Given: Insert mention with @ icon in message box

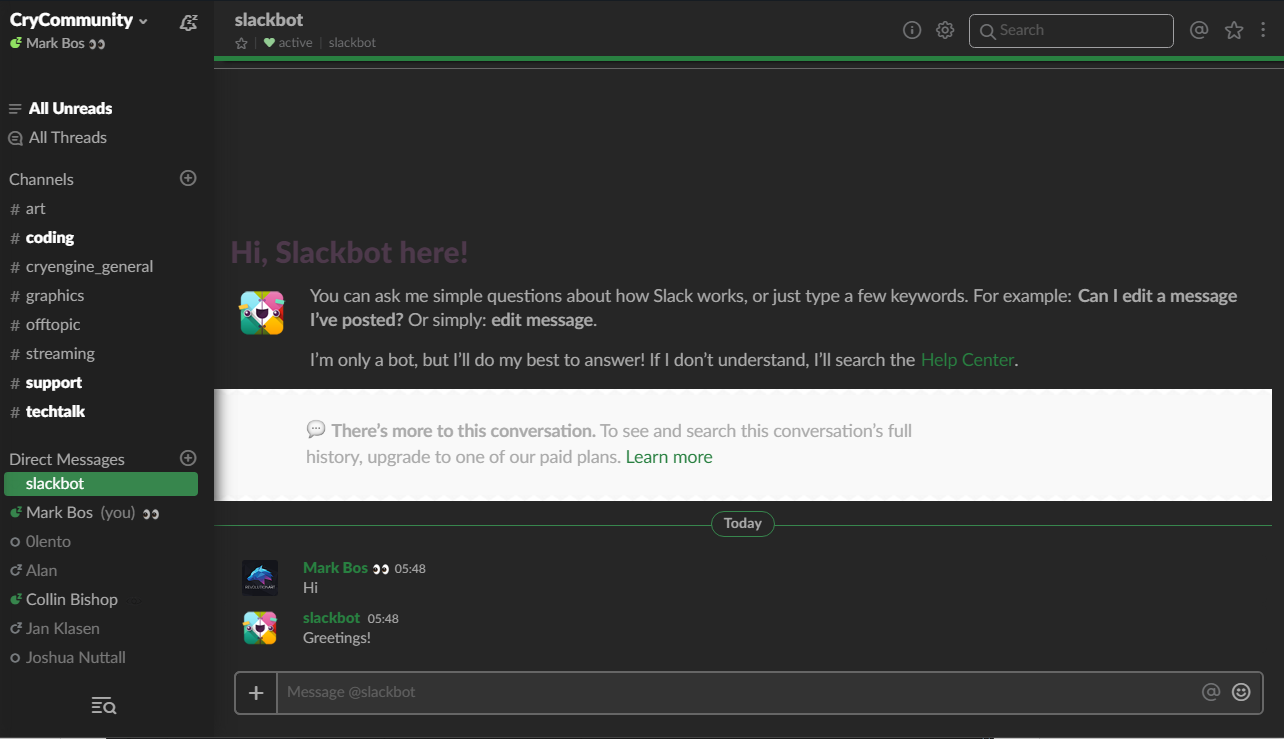Looking at the screenshot, I should pyautogui.click(x=1211, y=692).
